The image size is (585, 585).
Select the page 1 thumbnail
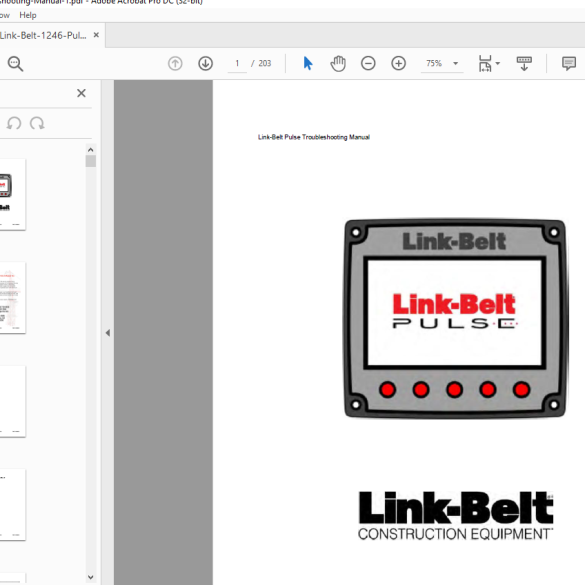coord(13,194)
